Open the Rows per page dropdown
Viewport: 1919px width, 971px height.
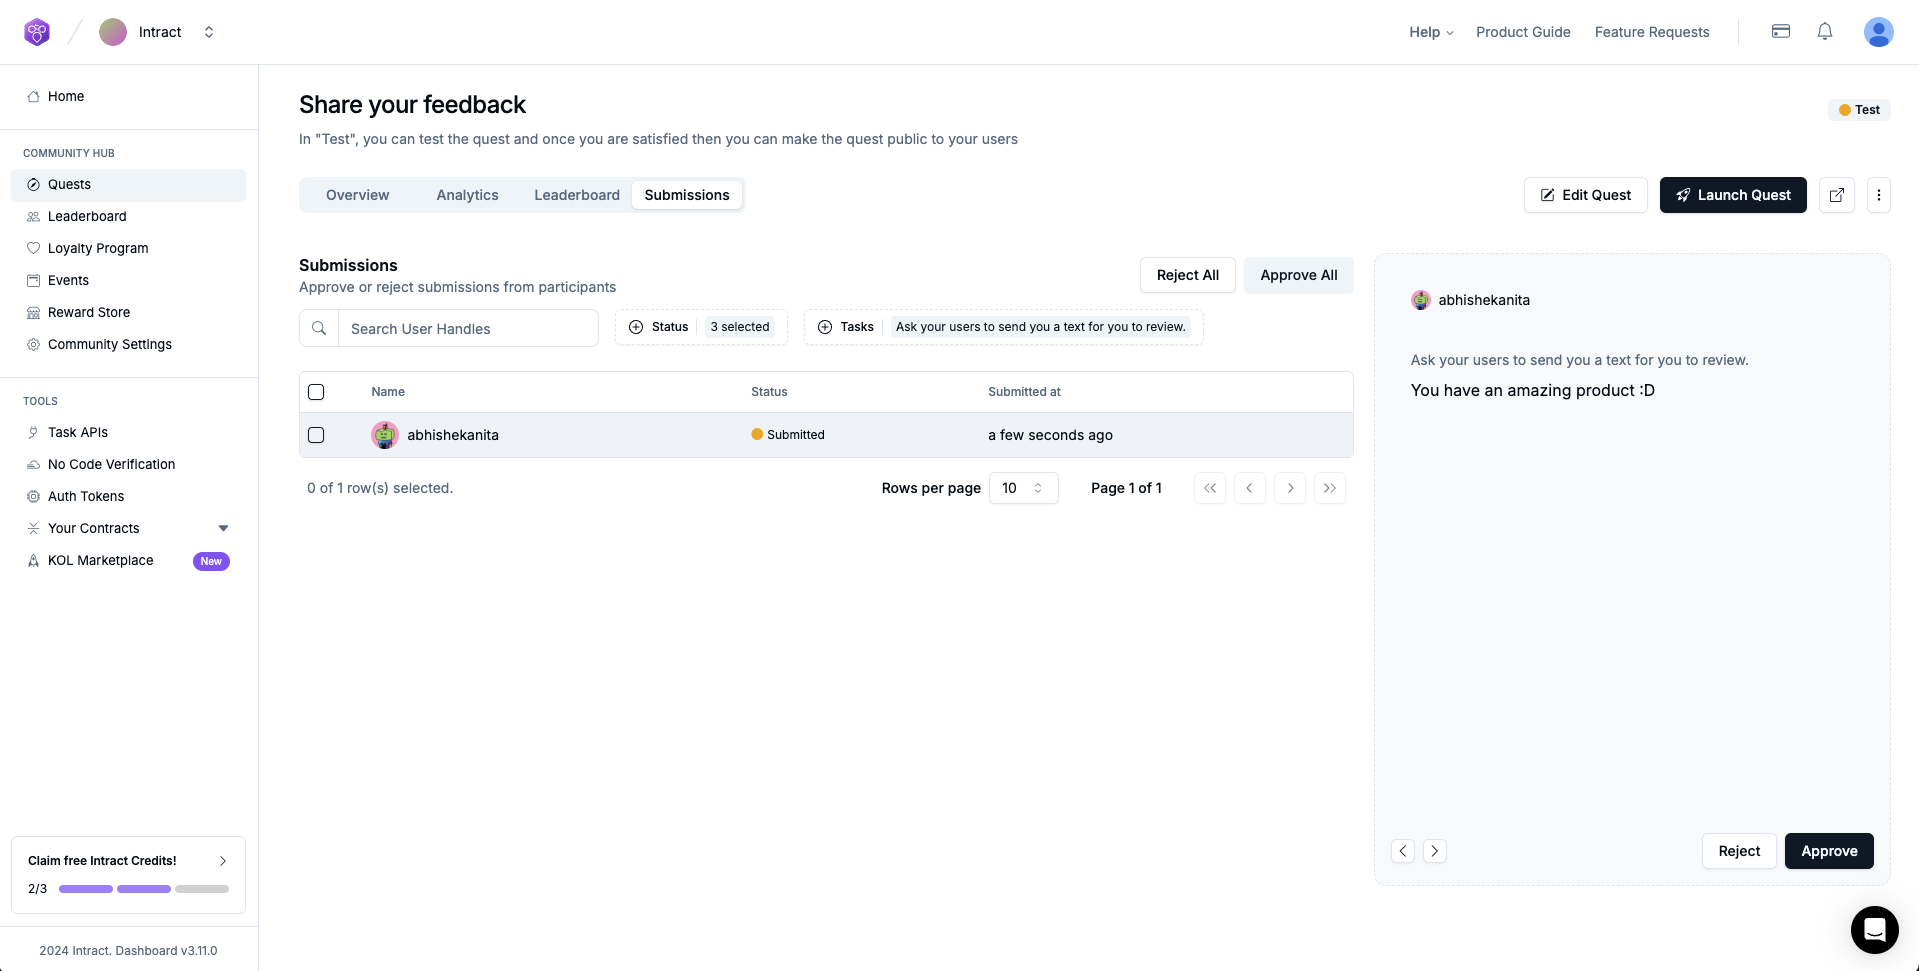tap(1023, 488)
